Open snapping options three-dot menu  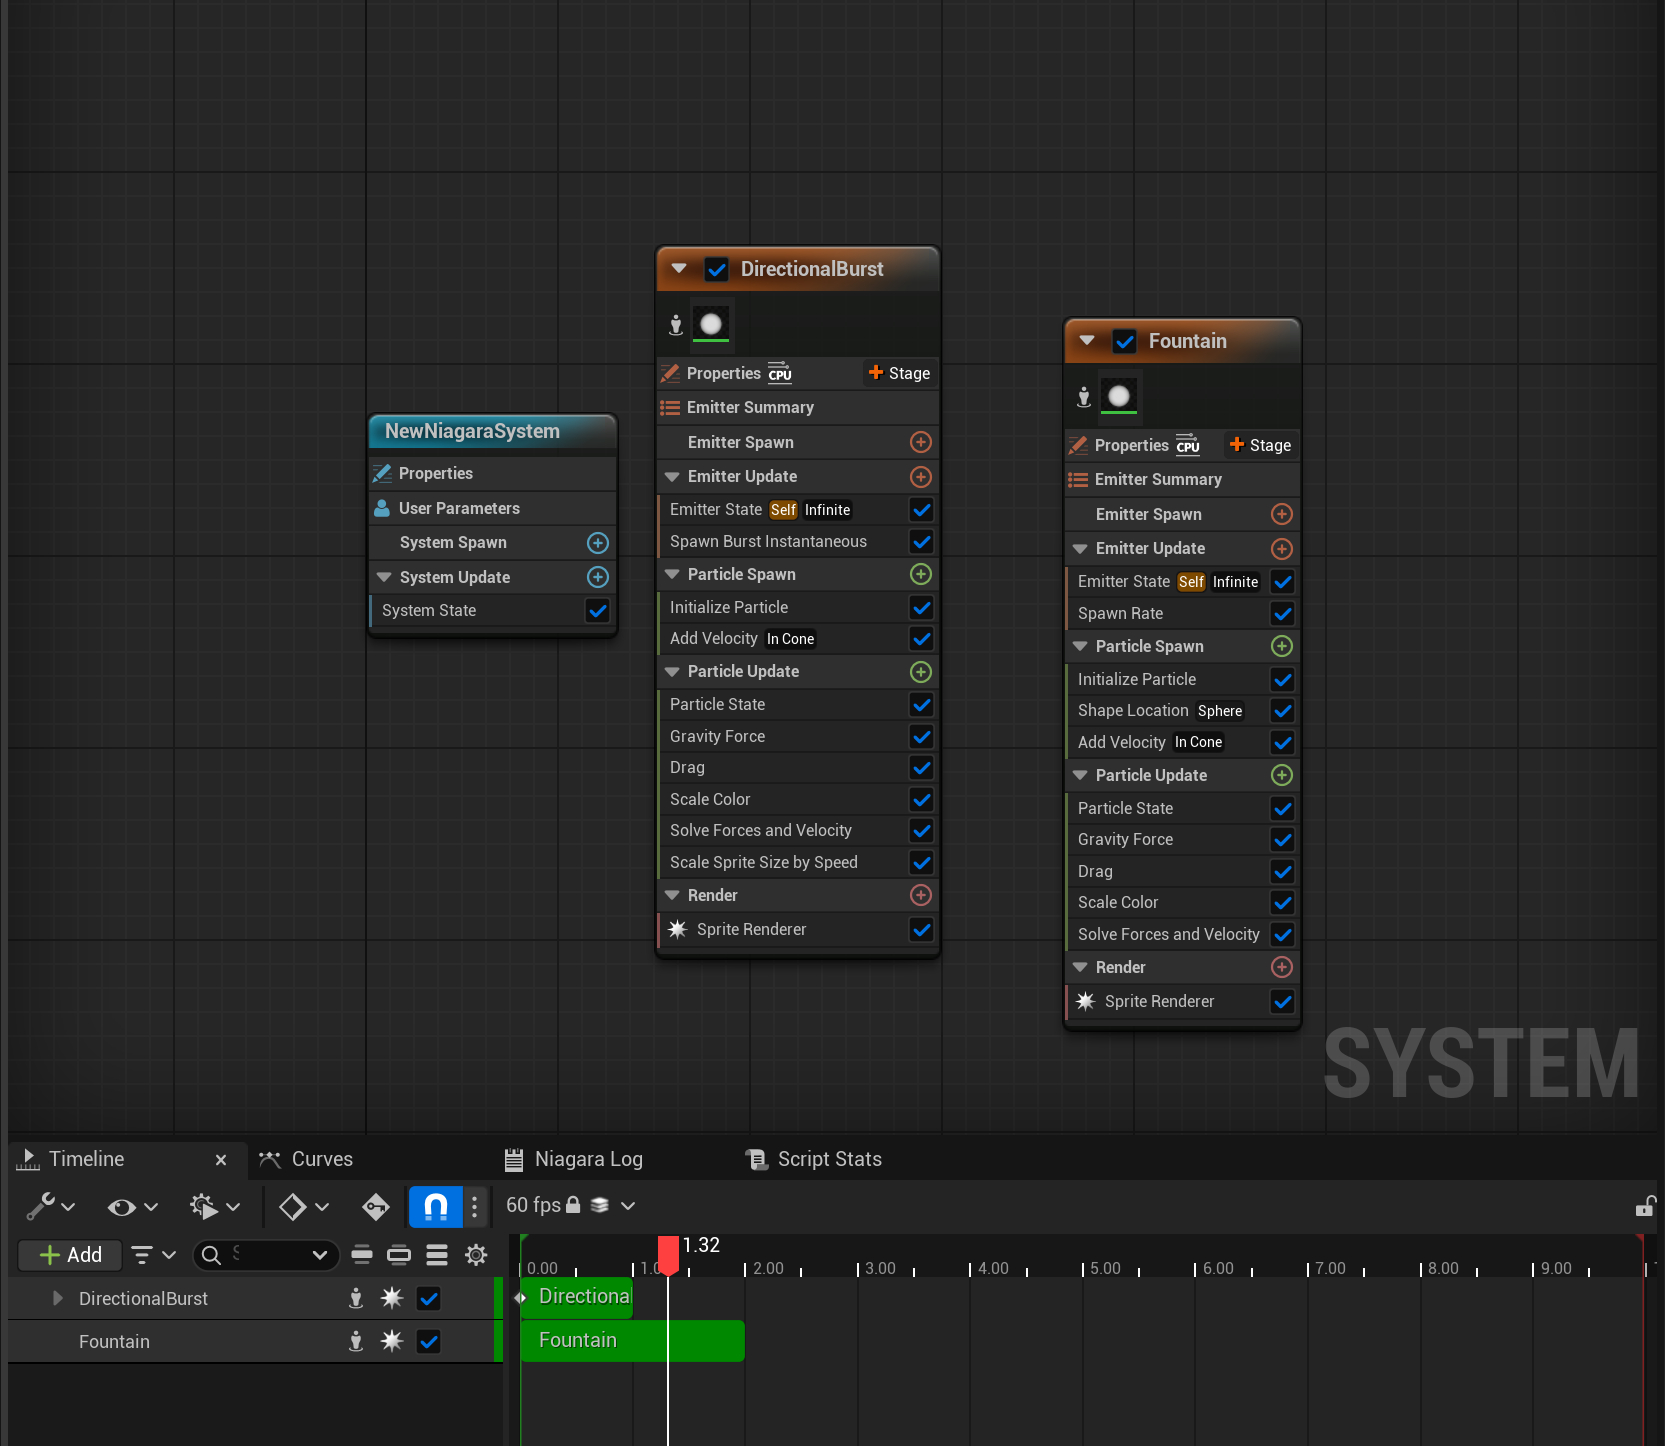[475, 1206]
